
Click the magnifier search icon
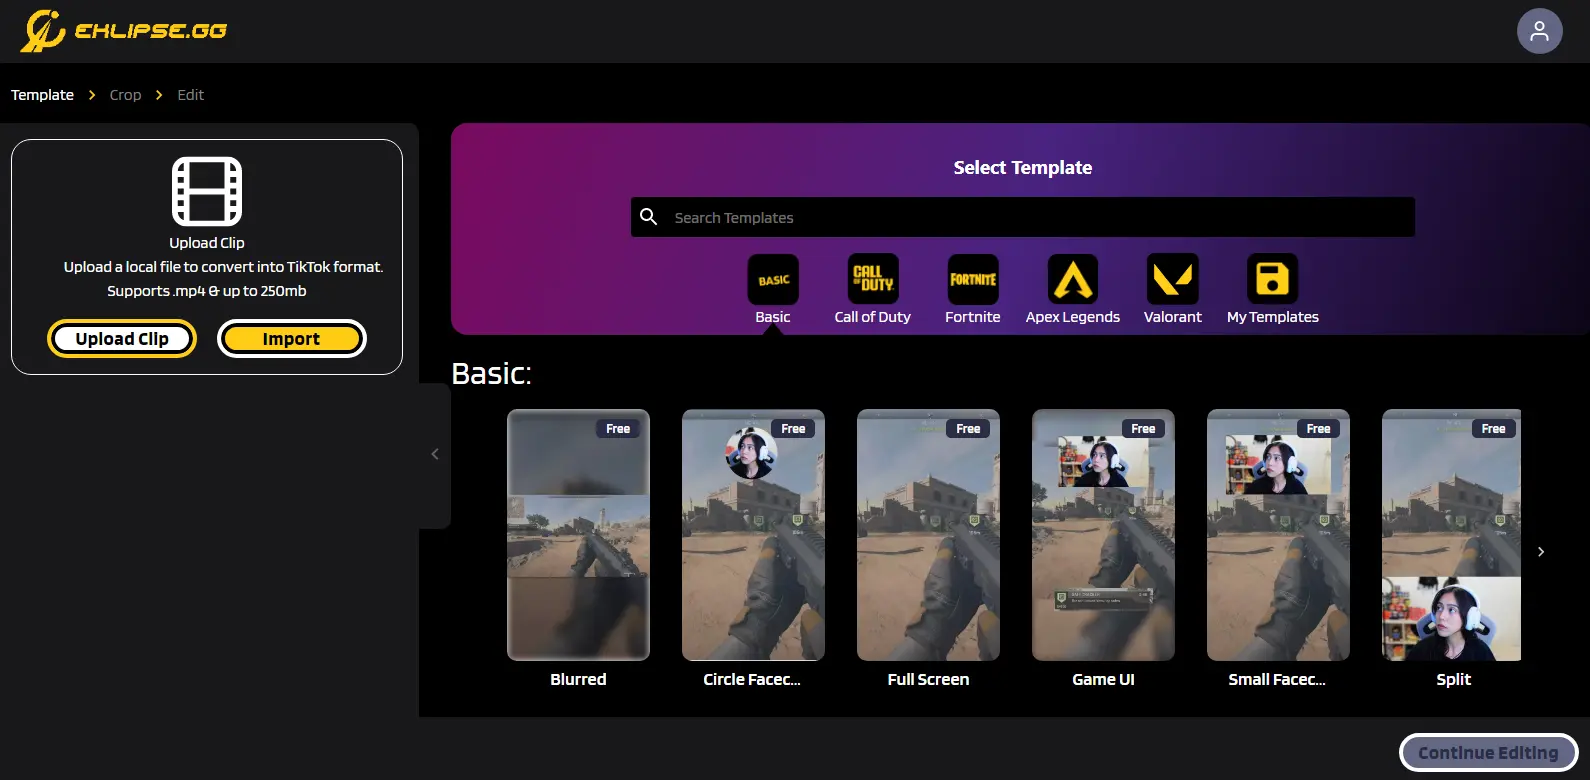(x=649, y=217)
